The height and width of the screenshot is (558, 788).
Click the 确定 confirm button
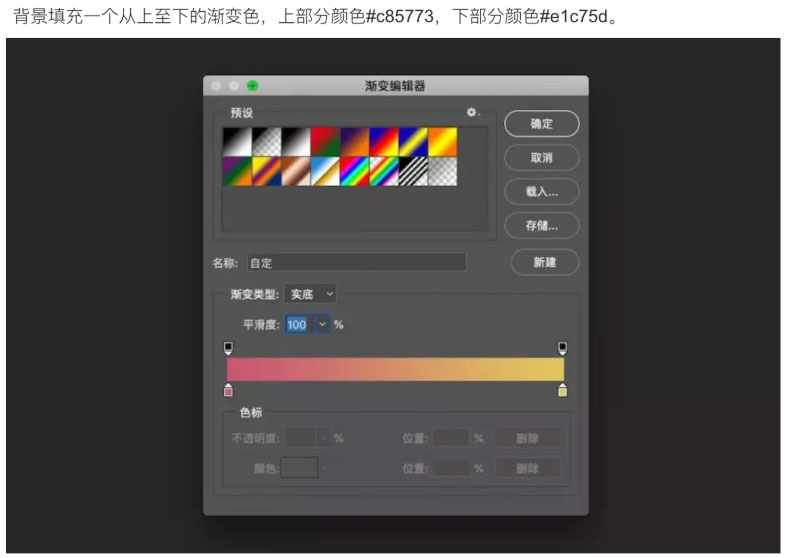(542, 124)
